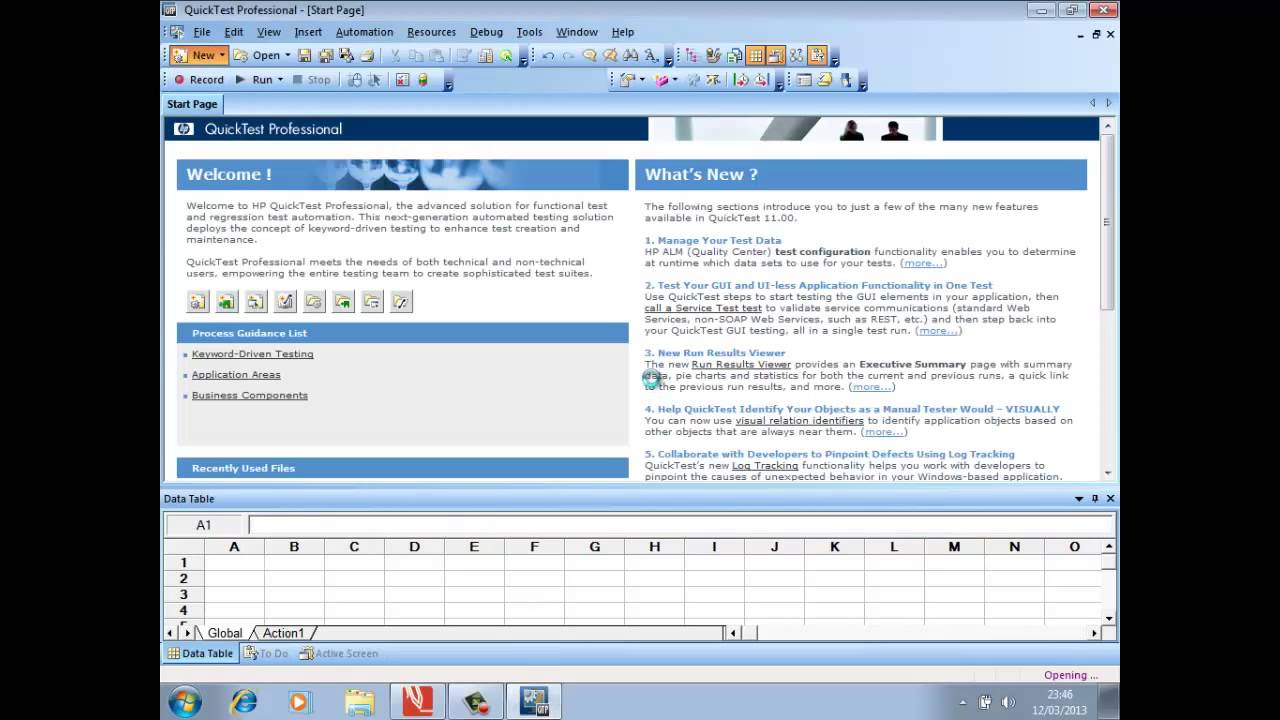Click the Find binoculars icon
The height and width of the screenshot is (720, 1280).
click(630, 56)
